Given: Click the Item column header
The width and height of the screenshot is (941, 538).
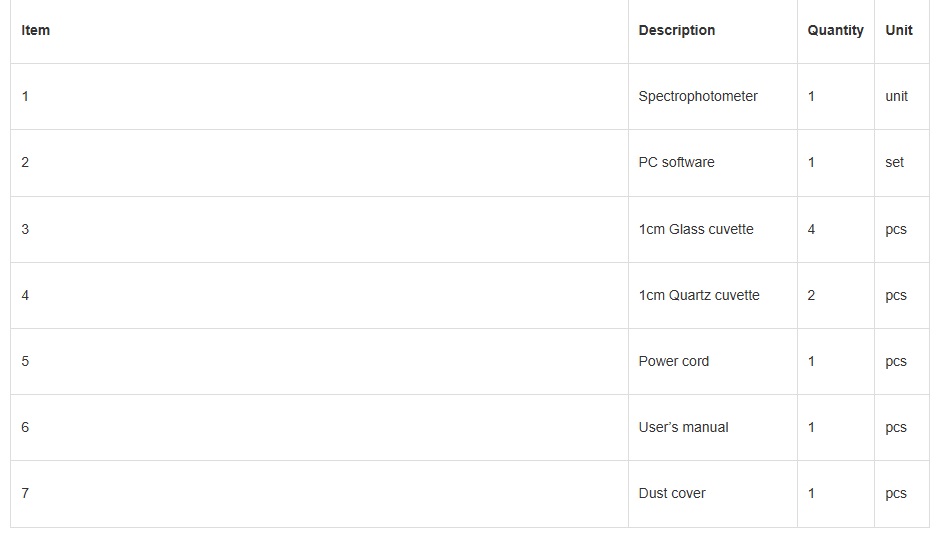Looking at the screenshot, I should tap(35, 30).
